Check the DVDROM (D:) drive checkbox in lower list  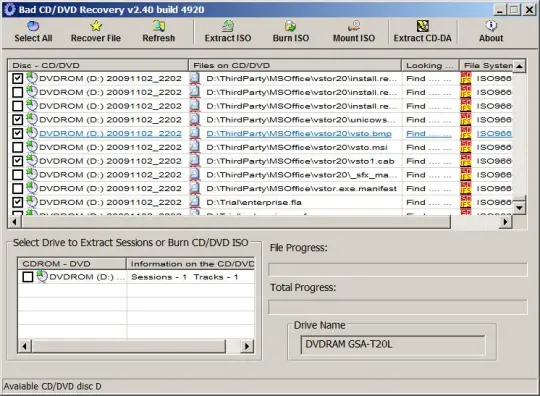pos(28,277)
